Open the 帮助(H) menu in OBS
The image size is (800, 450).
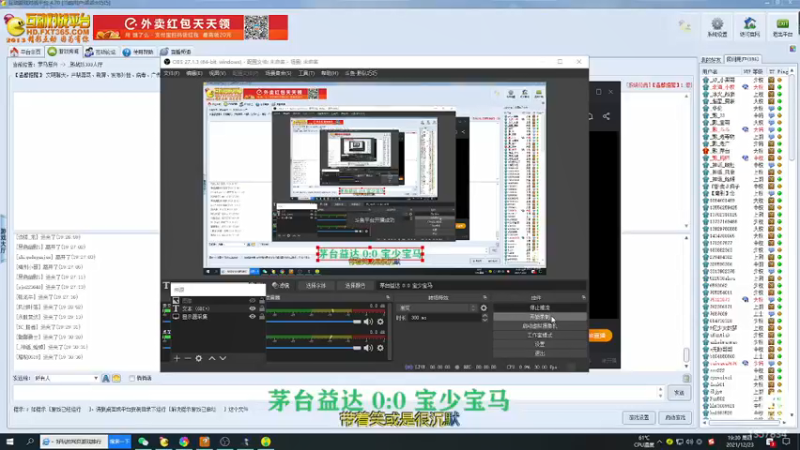click(x=330, y=73)
